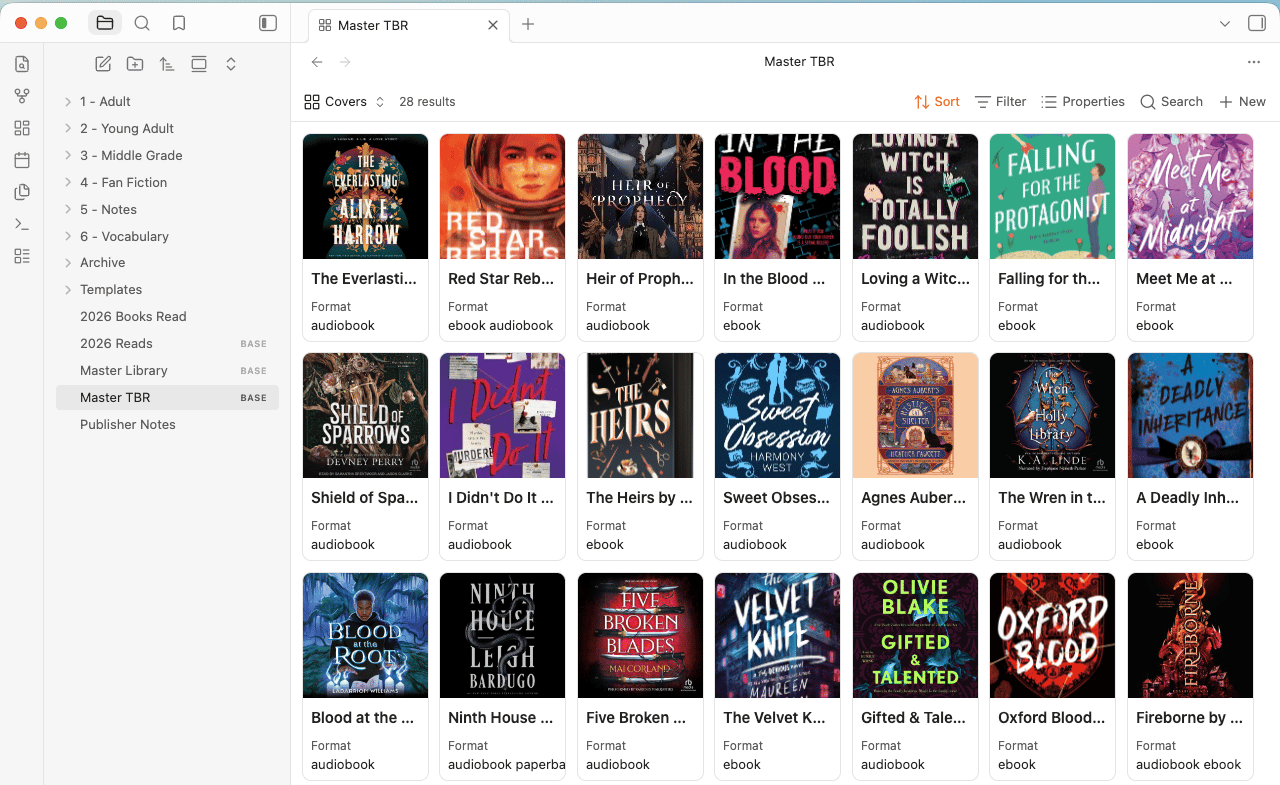Open the Falling for the Protagonist cover

point(1052,197)
